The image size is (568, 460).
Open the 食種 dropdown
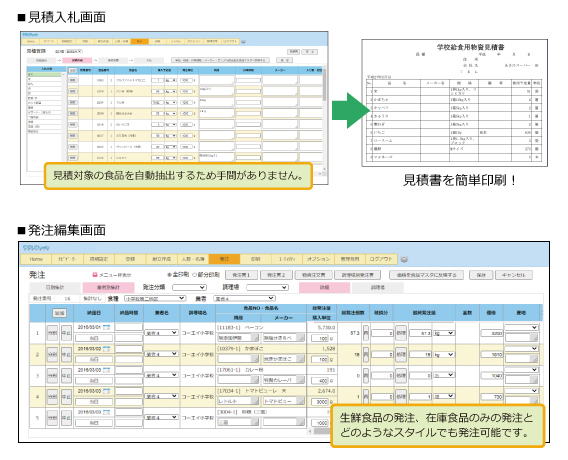click(x=155, y=298)
